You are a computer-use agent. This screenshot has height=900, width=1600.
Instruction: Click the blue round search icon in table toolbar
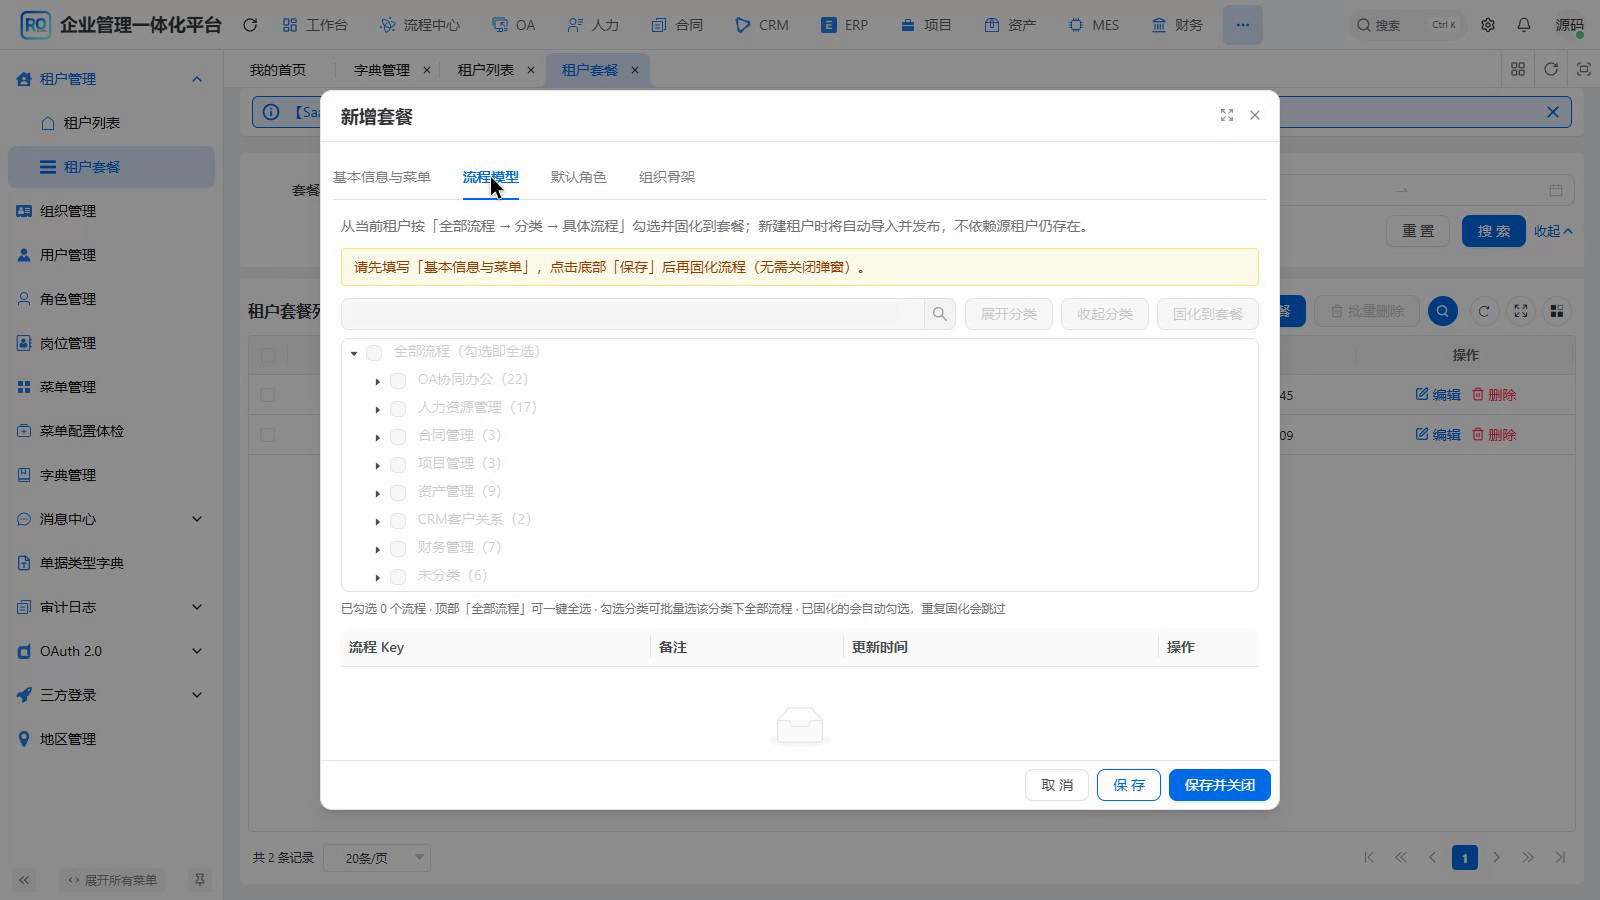pos(1442,311)
